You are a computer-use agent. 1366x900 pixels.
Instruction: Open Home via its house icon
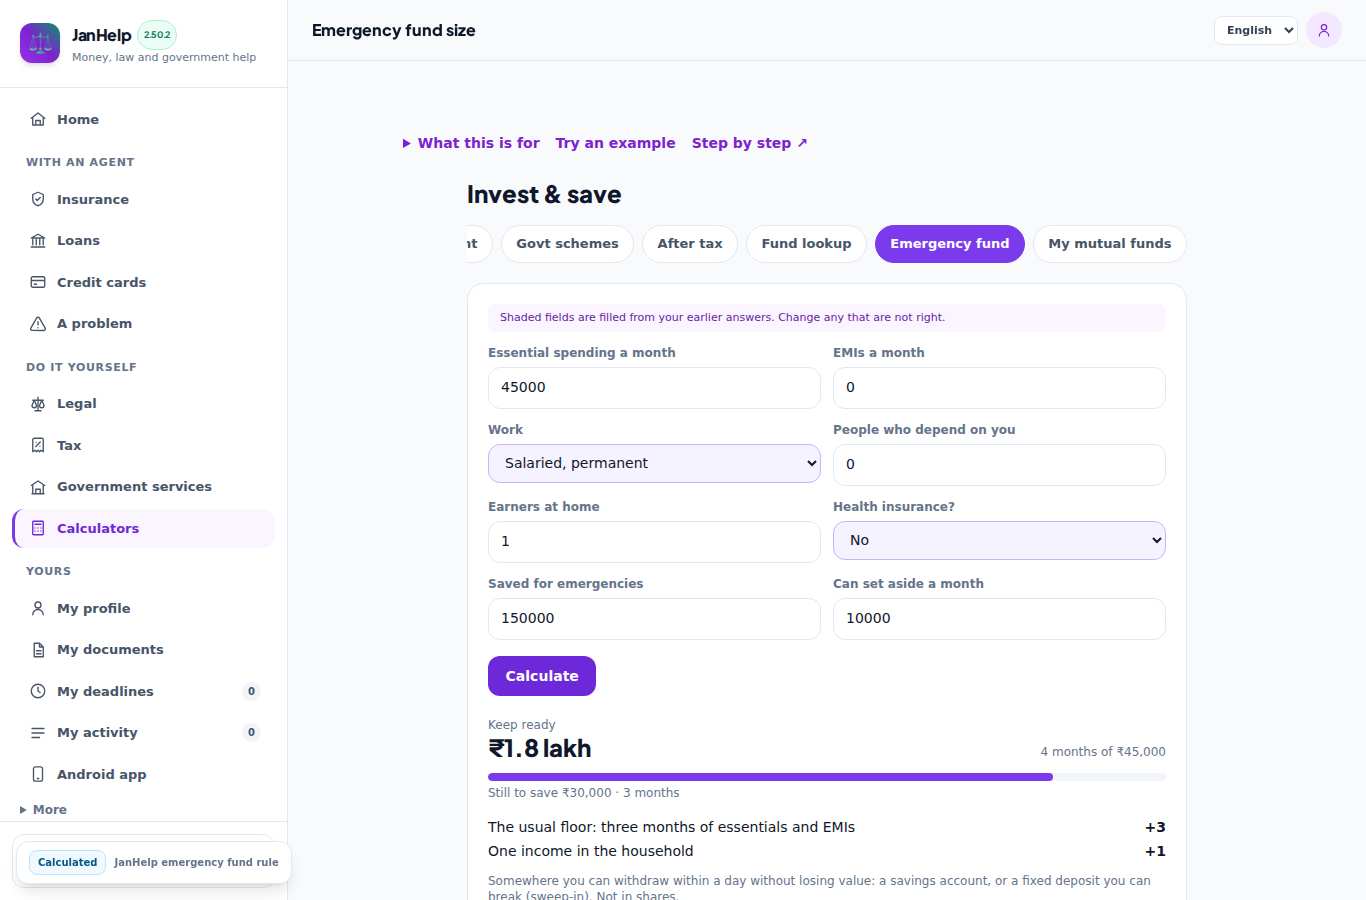38,119
